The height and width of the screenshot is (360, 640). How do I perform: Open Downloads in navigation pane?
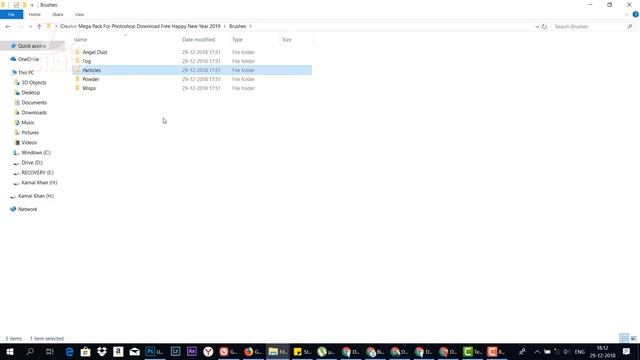point(34,113)
